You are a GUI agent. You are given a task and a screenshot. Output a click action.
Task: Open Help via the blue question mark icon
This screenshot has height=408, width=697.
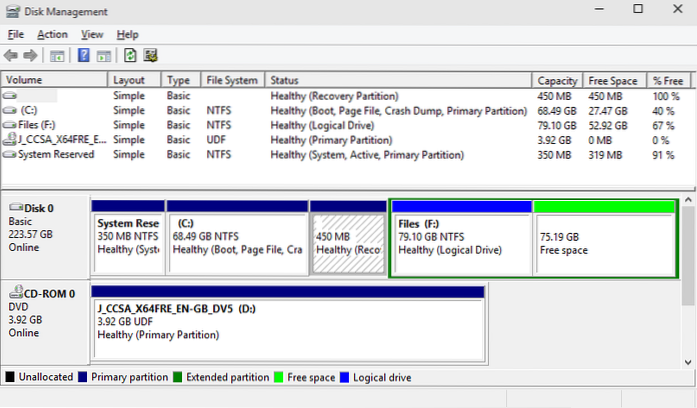(85, 54)
